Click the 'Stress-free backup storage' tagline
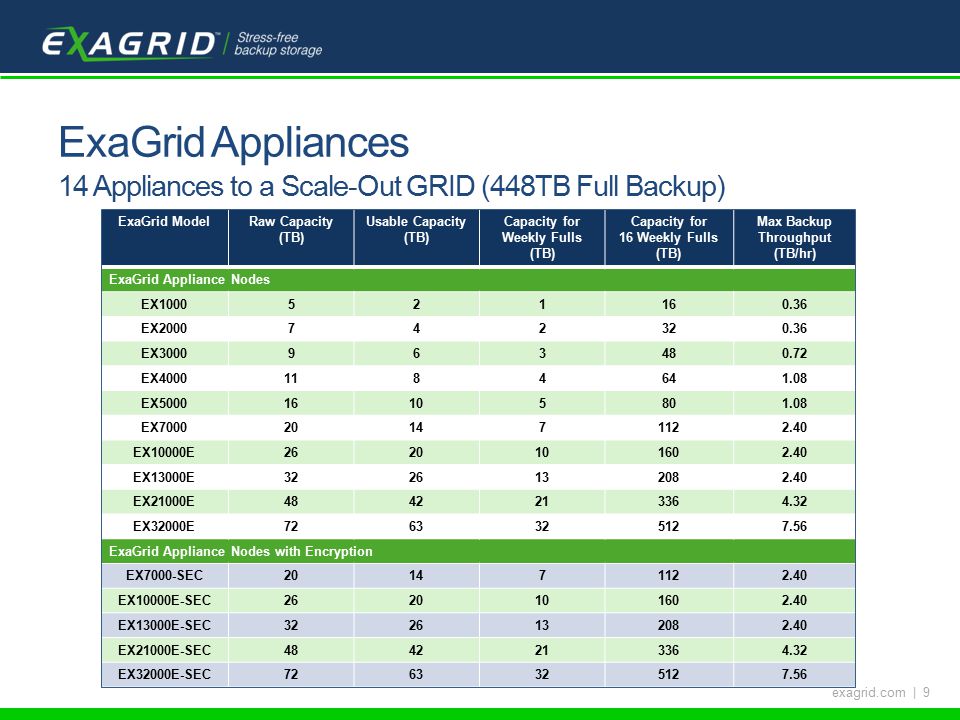The width and height of the screenshot is (960, 720). [x=278, y=44]
